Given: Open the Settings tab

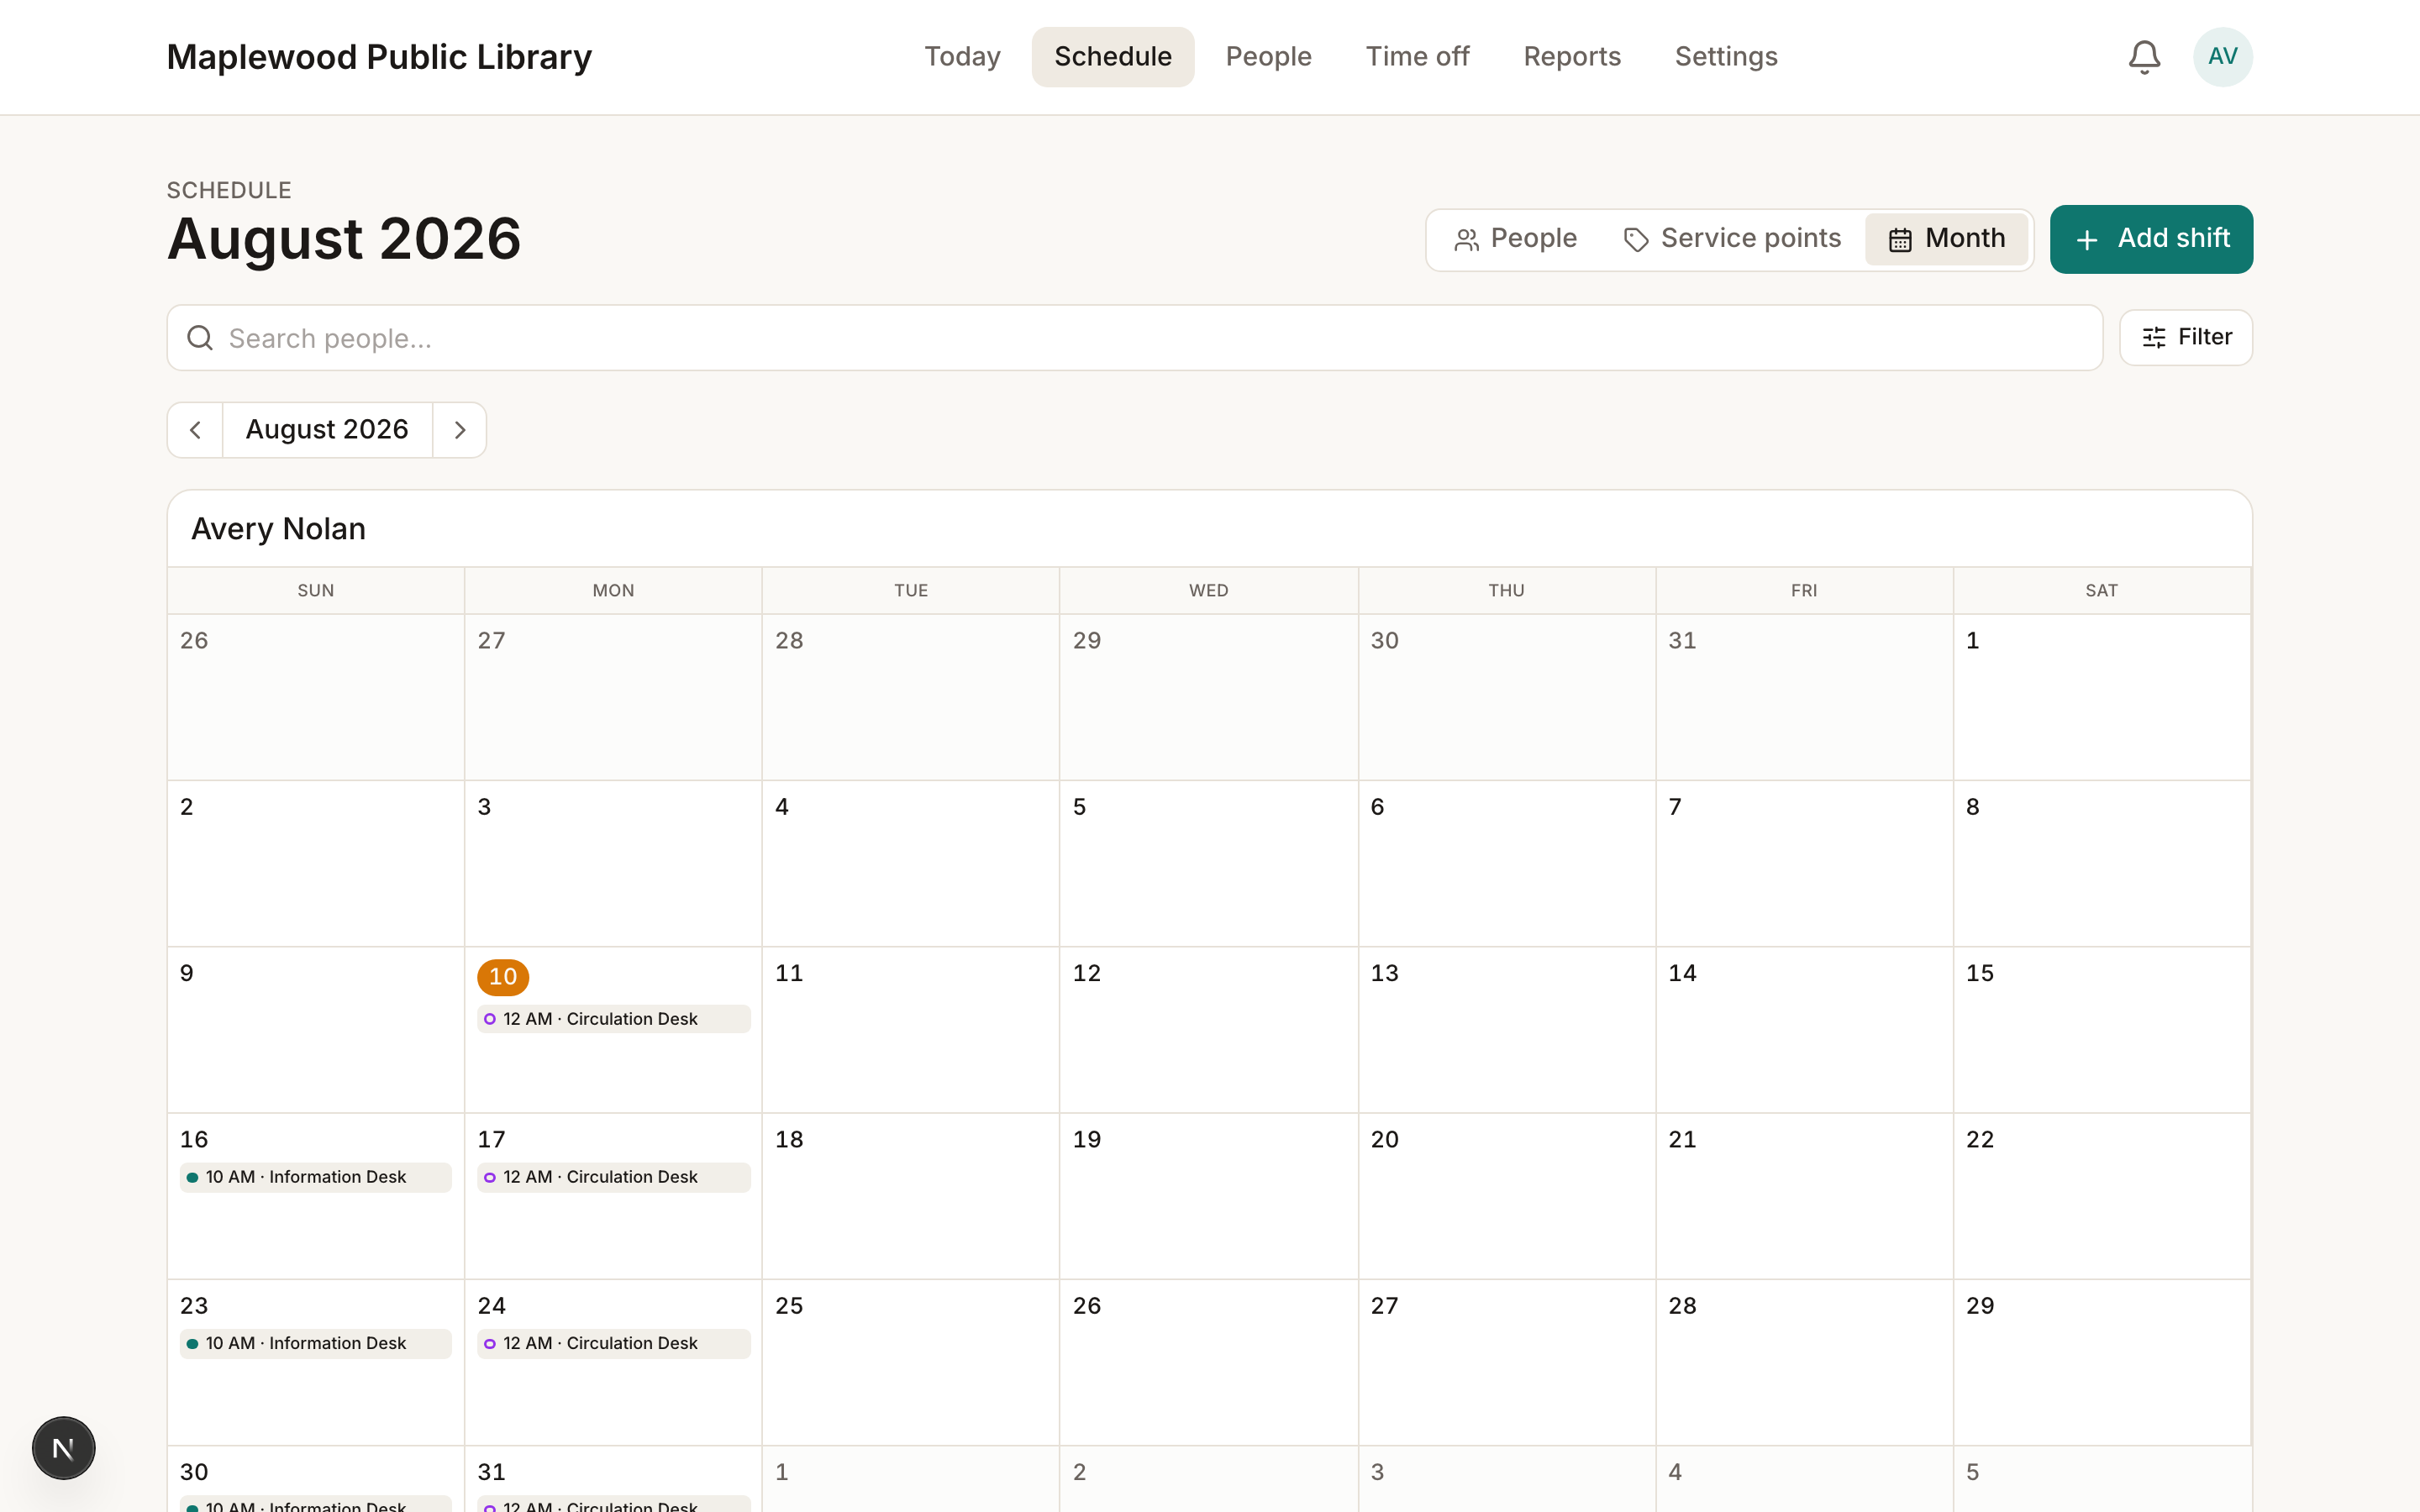Looking at the screenshot, I should [x=1726, y=57].
